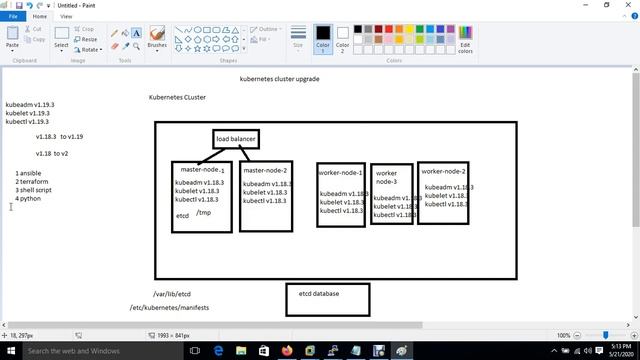Open the Paste dropdown arrow
The image size is (640, 360).
click(x=12, y=51)
